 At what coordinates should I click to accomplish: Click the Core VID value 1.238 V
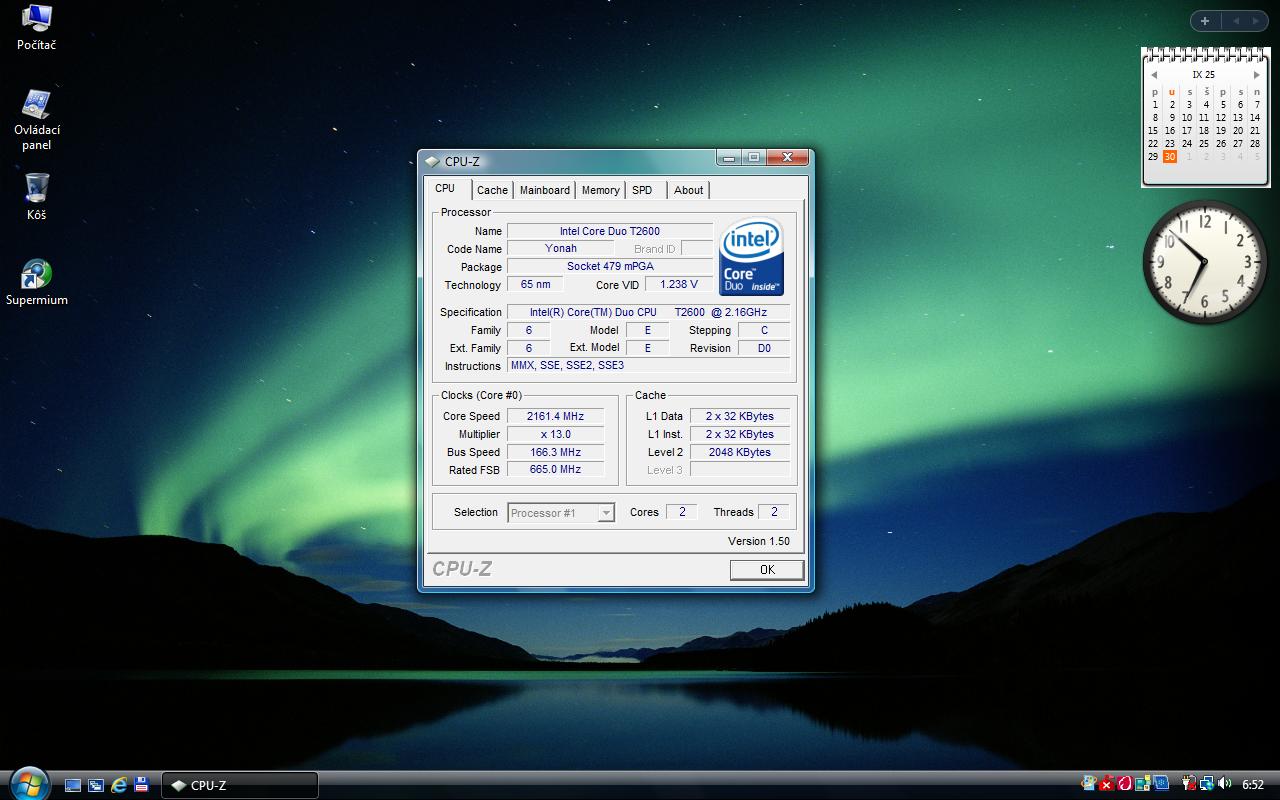point(679,284)
